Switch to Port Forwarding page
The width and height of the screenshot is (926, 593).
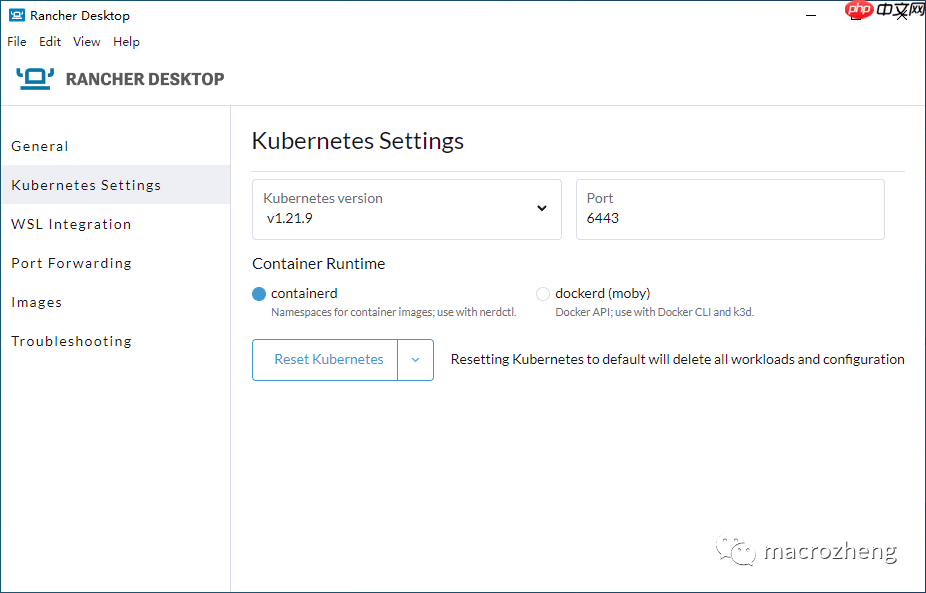click(x=71, y=263)
